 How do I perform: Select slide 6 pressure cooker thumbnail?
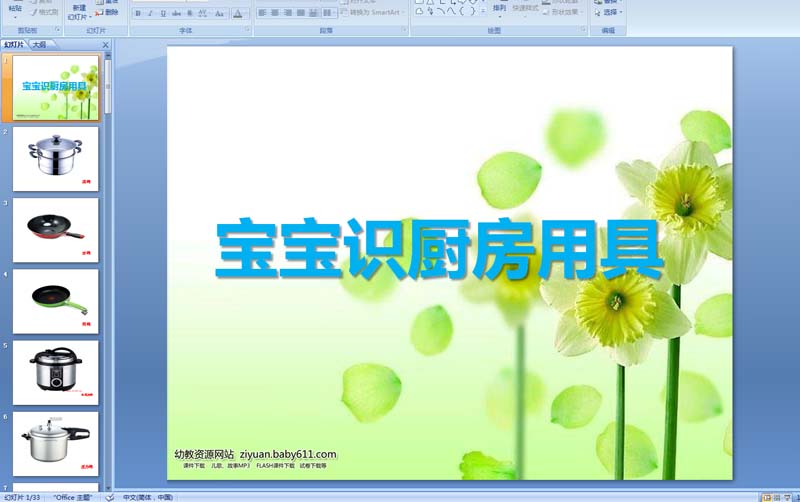click(x=56, y=444)
